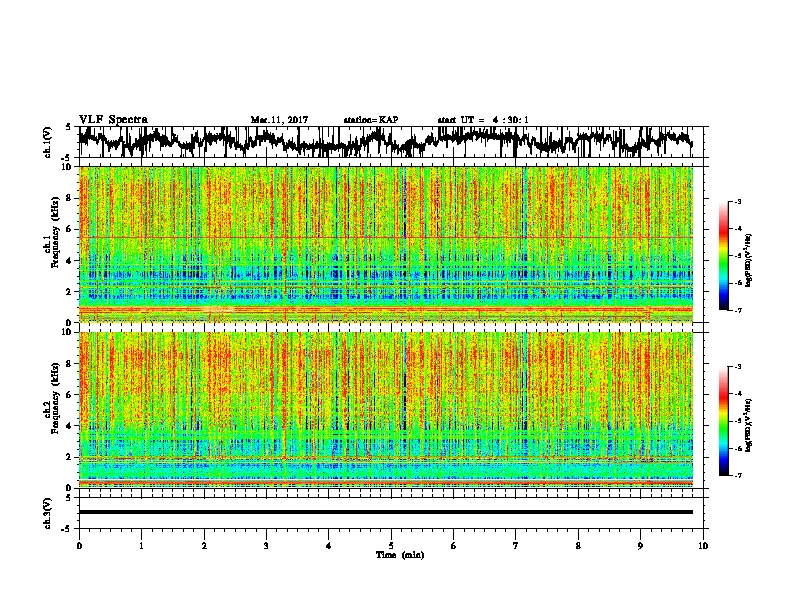Click the 1 tick label on Time axis

(141, 546)
